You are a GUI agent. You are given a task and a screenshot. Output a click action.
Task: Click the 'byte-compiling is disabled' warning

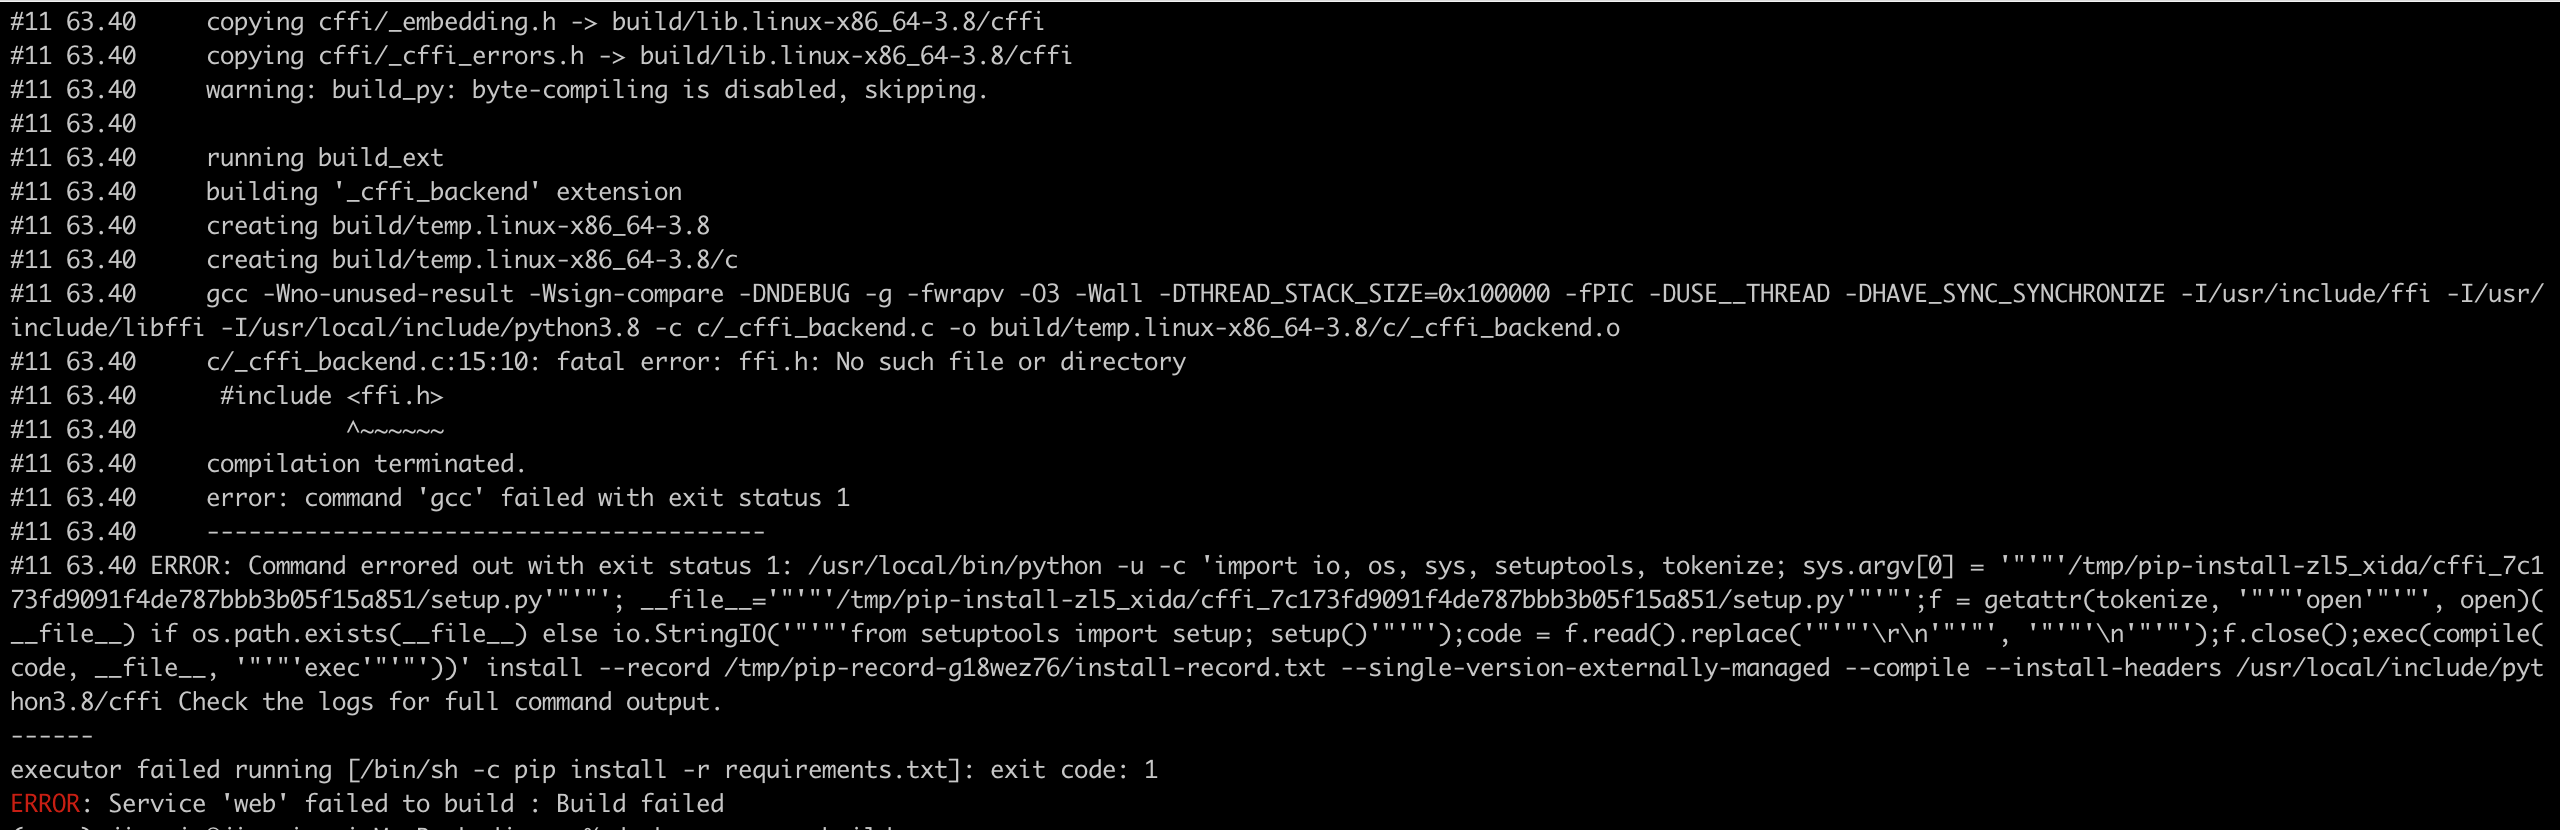tap(597, 90)
